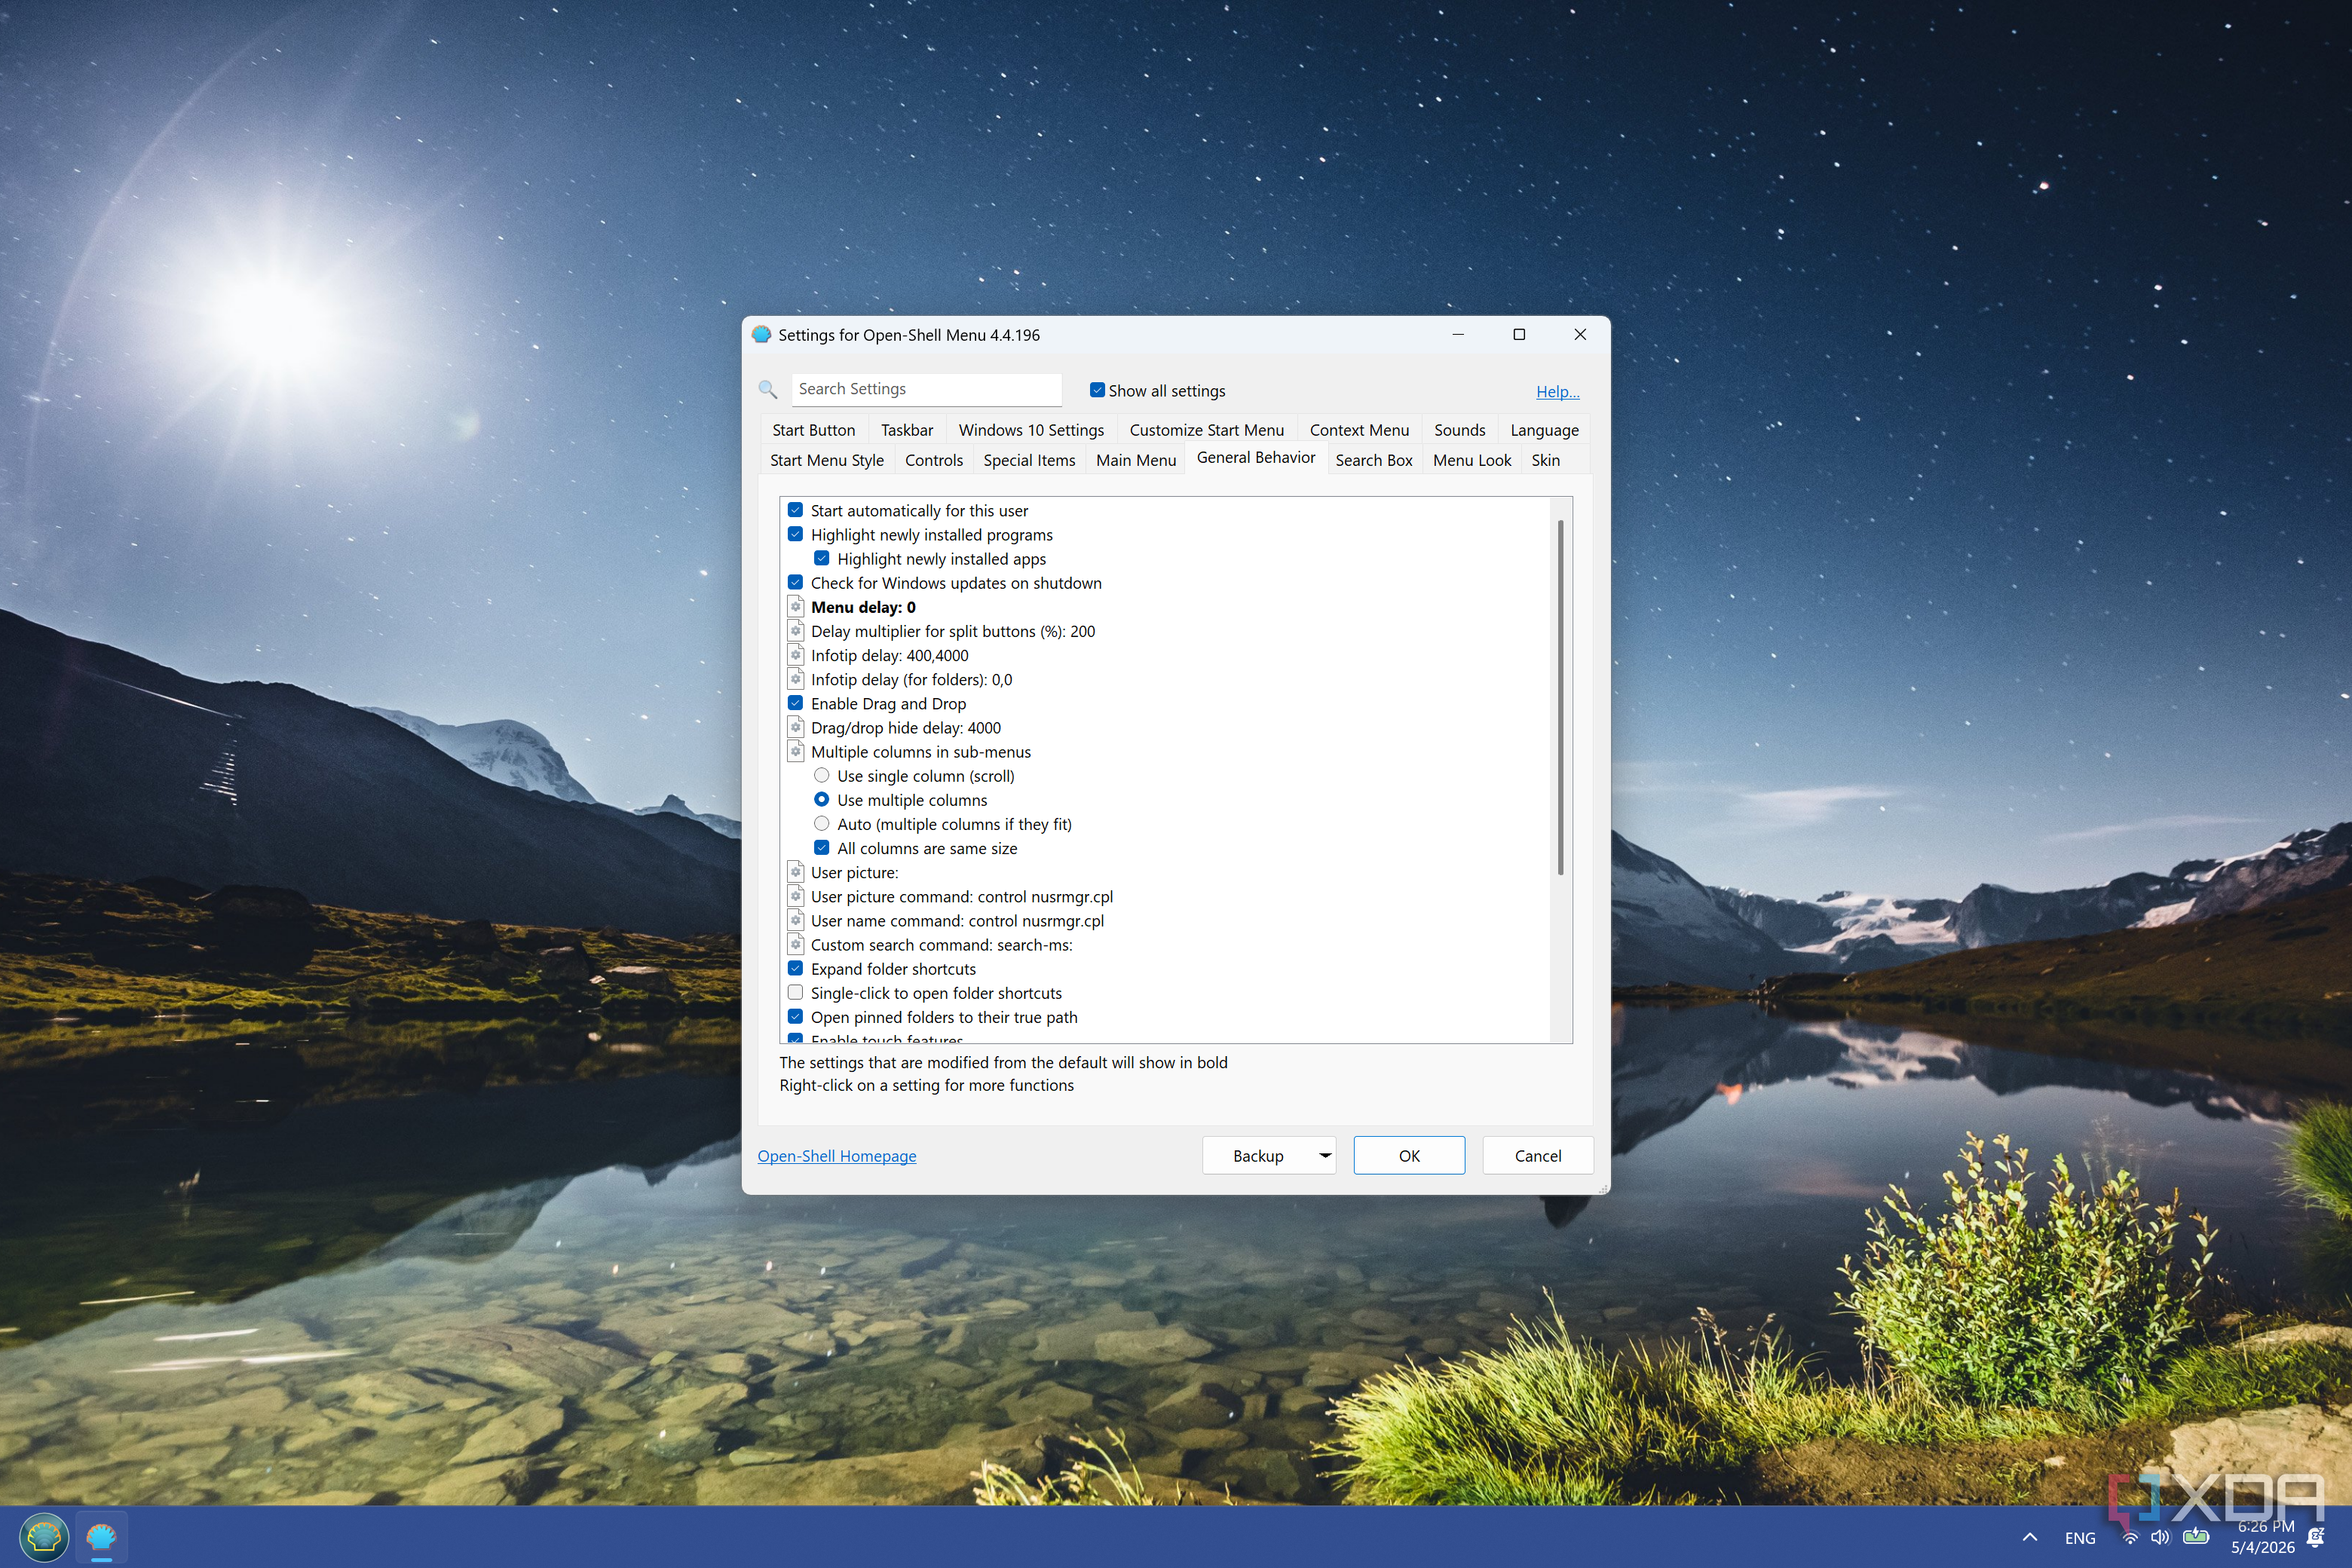Click the battery tray icon
2352x1568 pixels.
[x=2196, y=1537]
